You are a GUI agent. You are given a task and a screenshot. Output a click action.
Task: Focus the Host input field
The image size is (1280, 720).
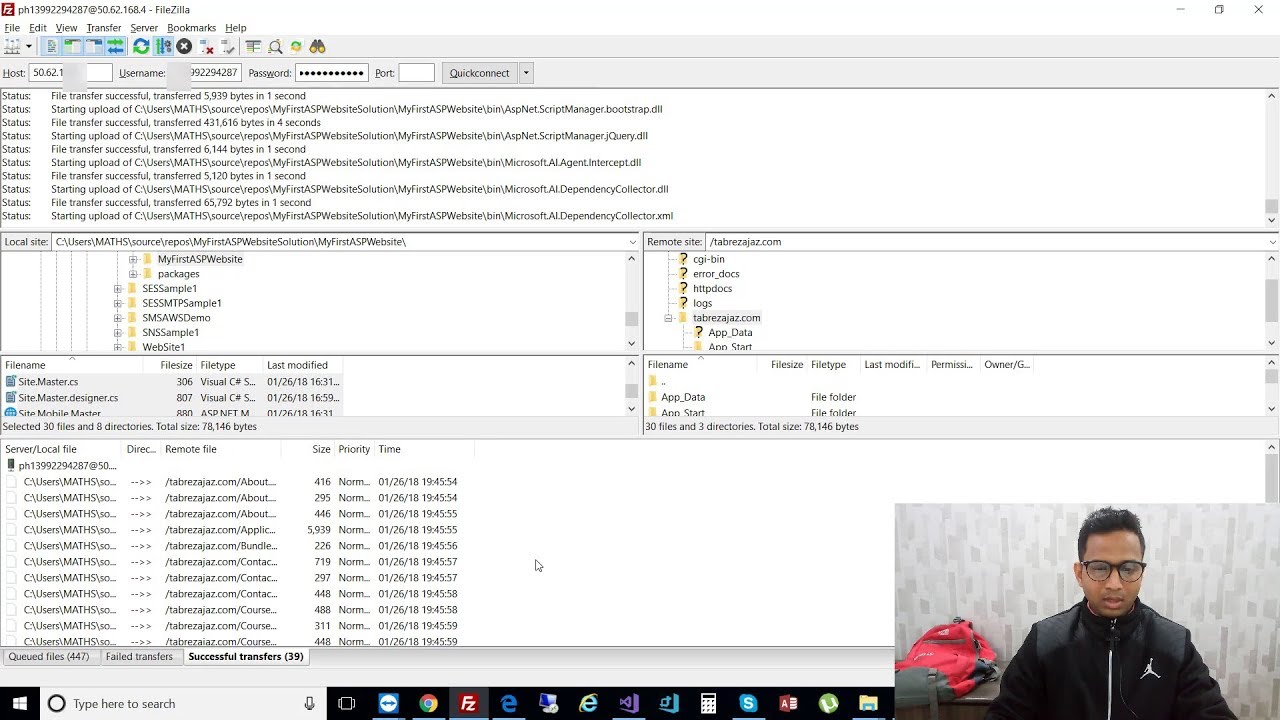pos(70,73)
